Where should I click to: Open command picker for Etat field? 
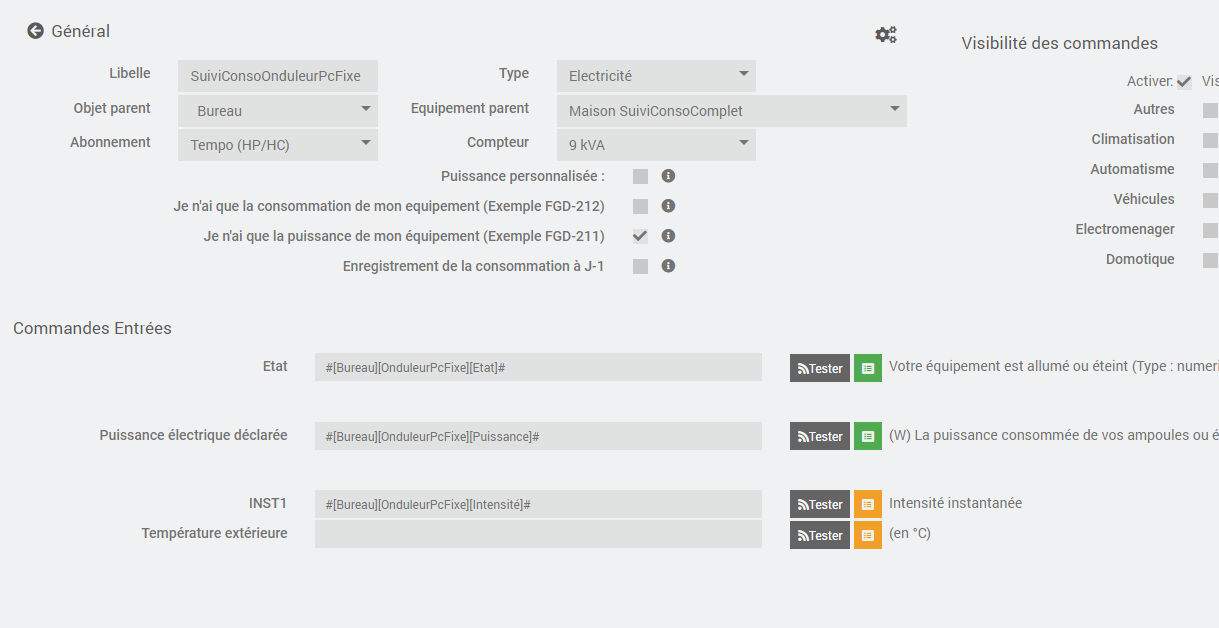(868, 368)
